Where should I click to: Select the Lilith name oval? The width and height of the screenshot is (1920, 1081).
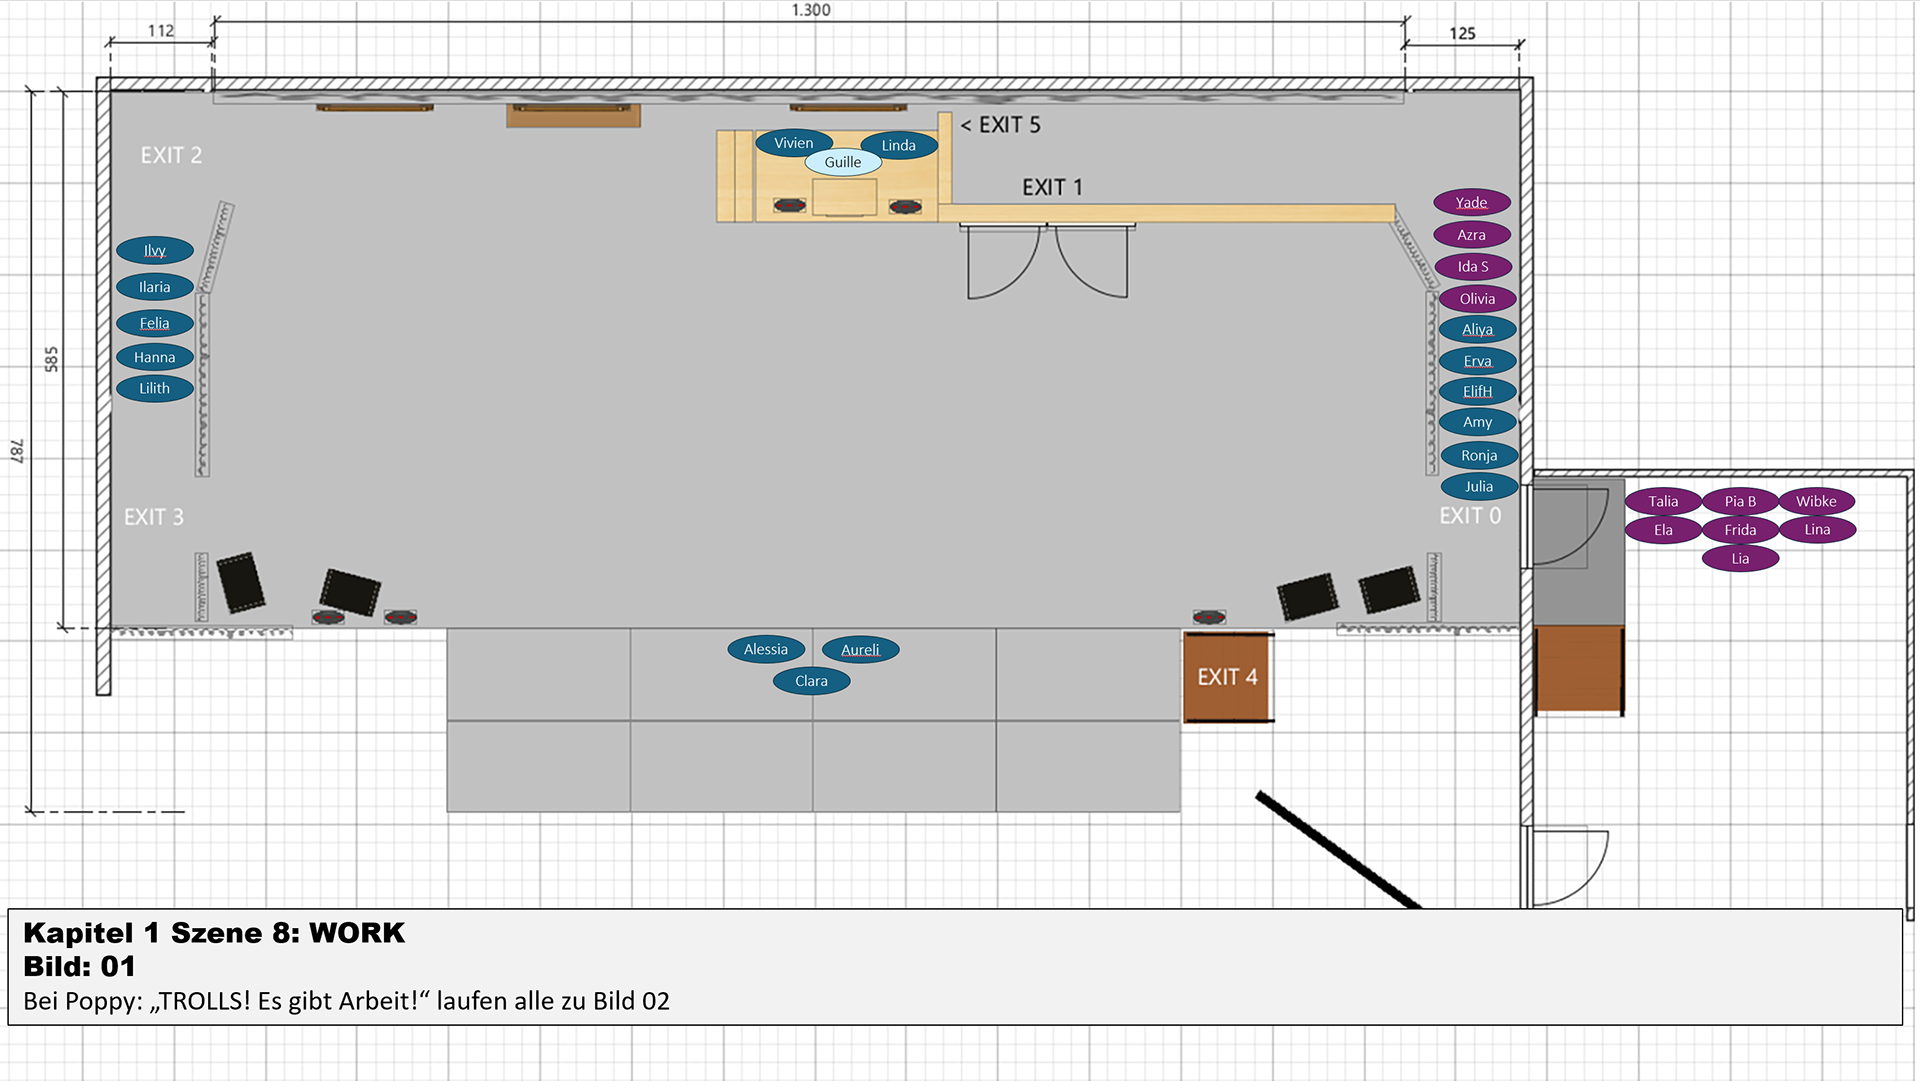[154, 389]
